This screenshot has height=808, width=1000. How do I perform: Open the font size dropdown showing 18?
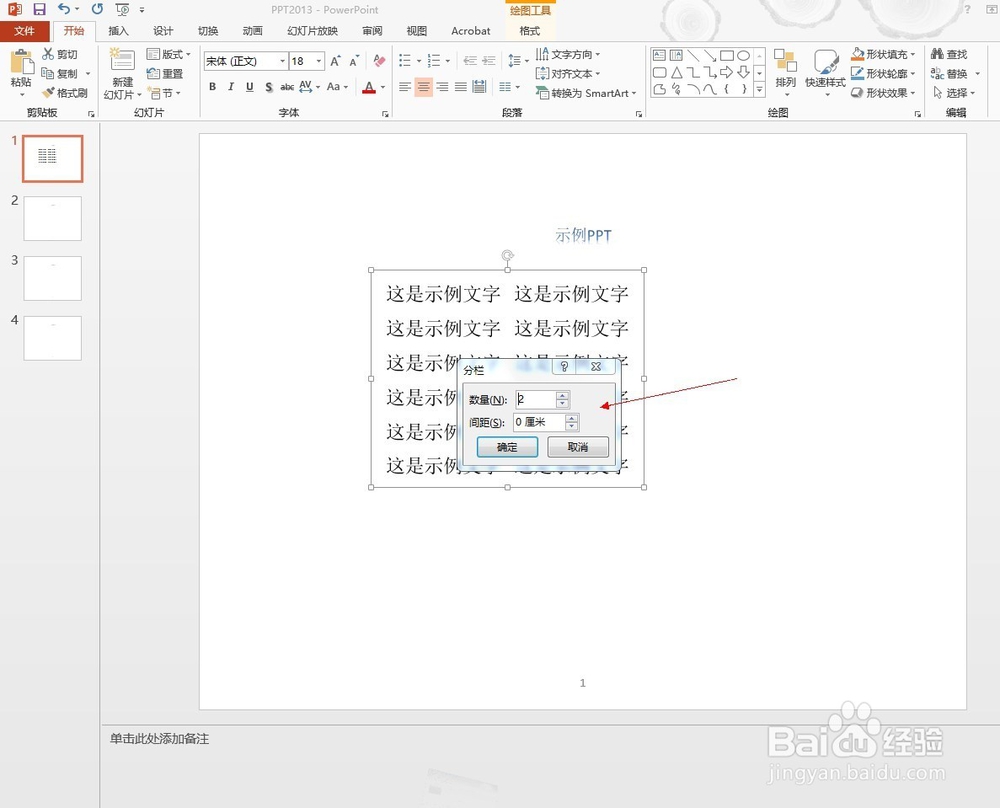point(319,61)
